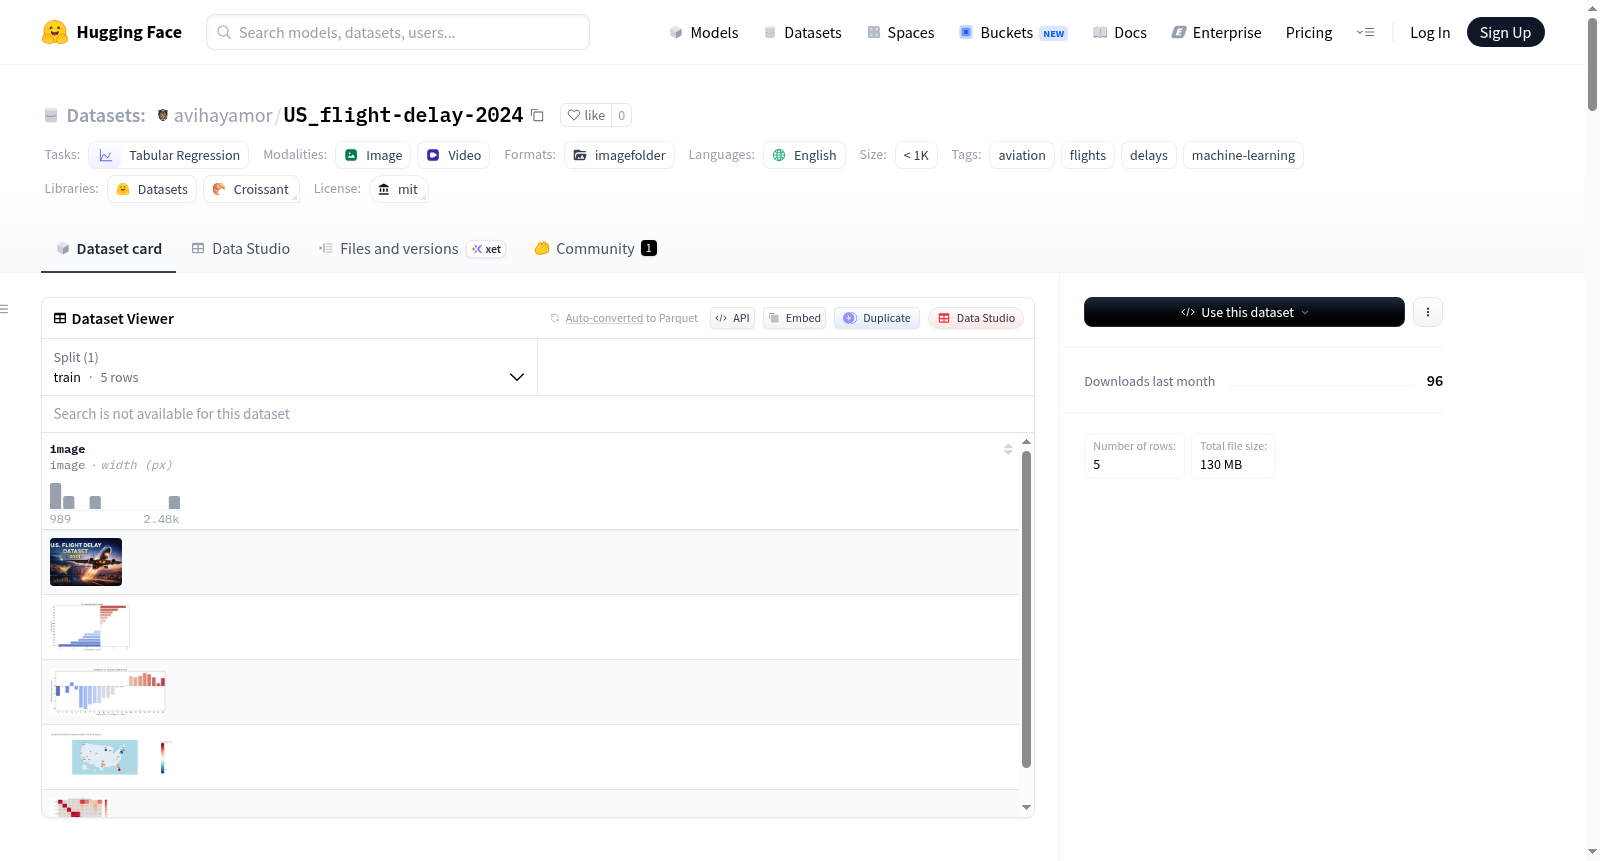Open Buckets in top navigation

click(x=1013, y=32)
